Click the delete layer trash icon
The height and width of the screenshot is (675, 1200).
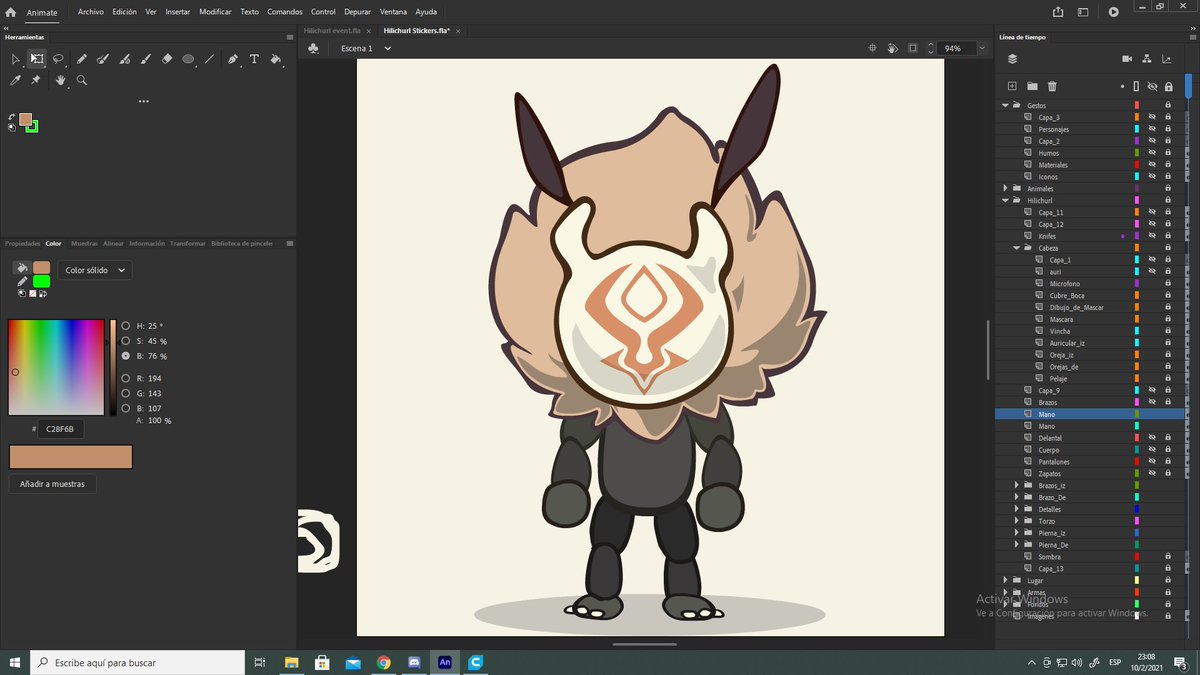point(1052,87)
